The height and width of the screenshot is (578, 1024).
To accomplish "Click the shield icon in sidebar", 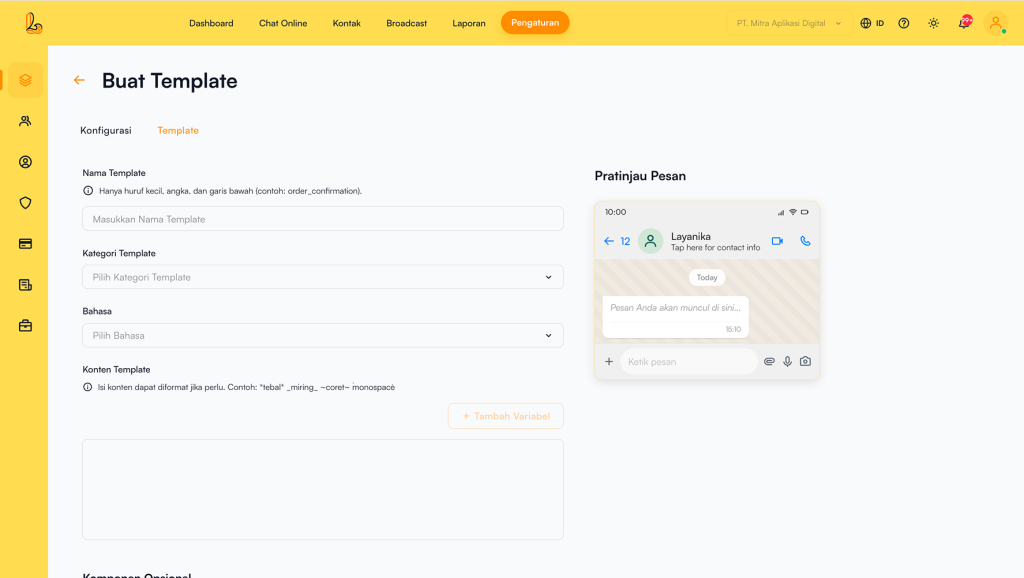I will pos(25,203).
